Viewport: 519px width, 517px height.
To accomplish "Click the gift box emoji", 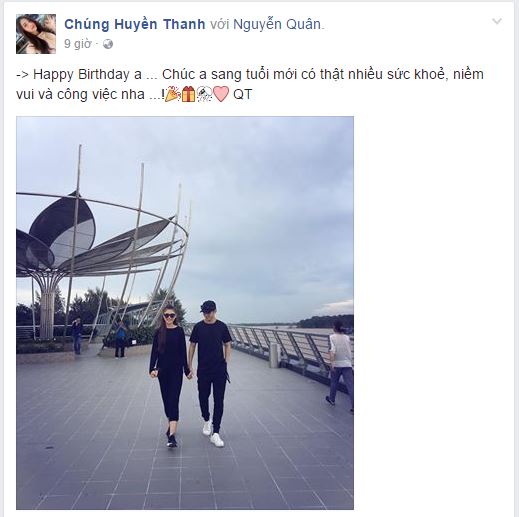I will 189,94.
